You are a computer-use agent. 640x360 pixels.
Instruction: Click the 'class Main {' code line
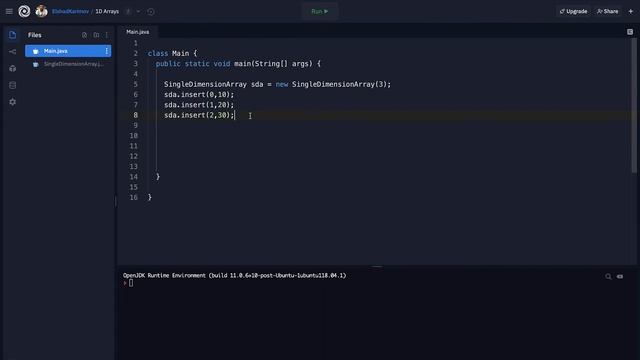click(x=172, y=53)
